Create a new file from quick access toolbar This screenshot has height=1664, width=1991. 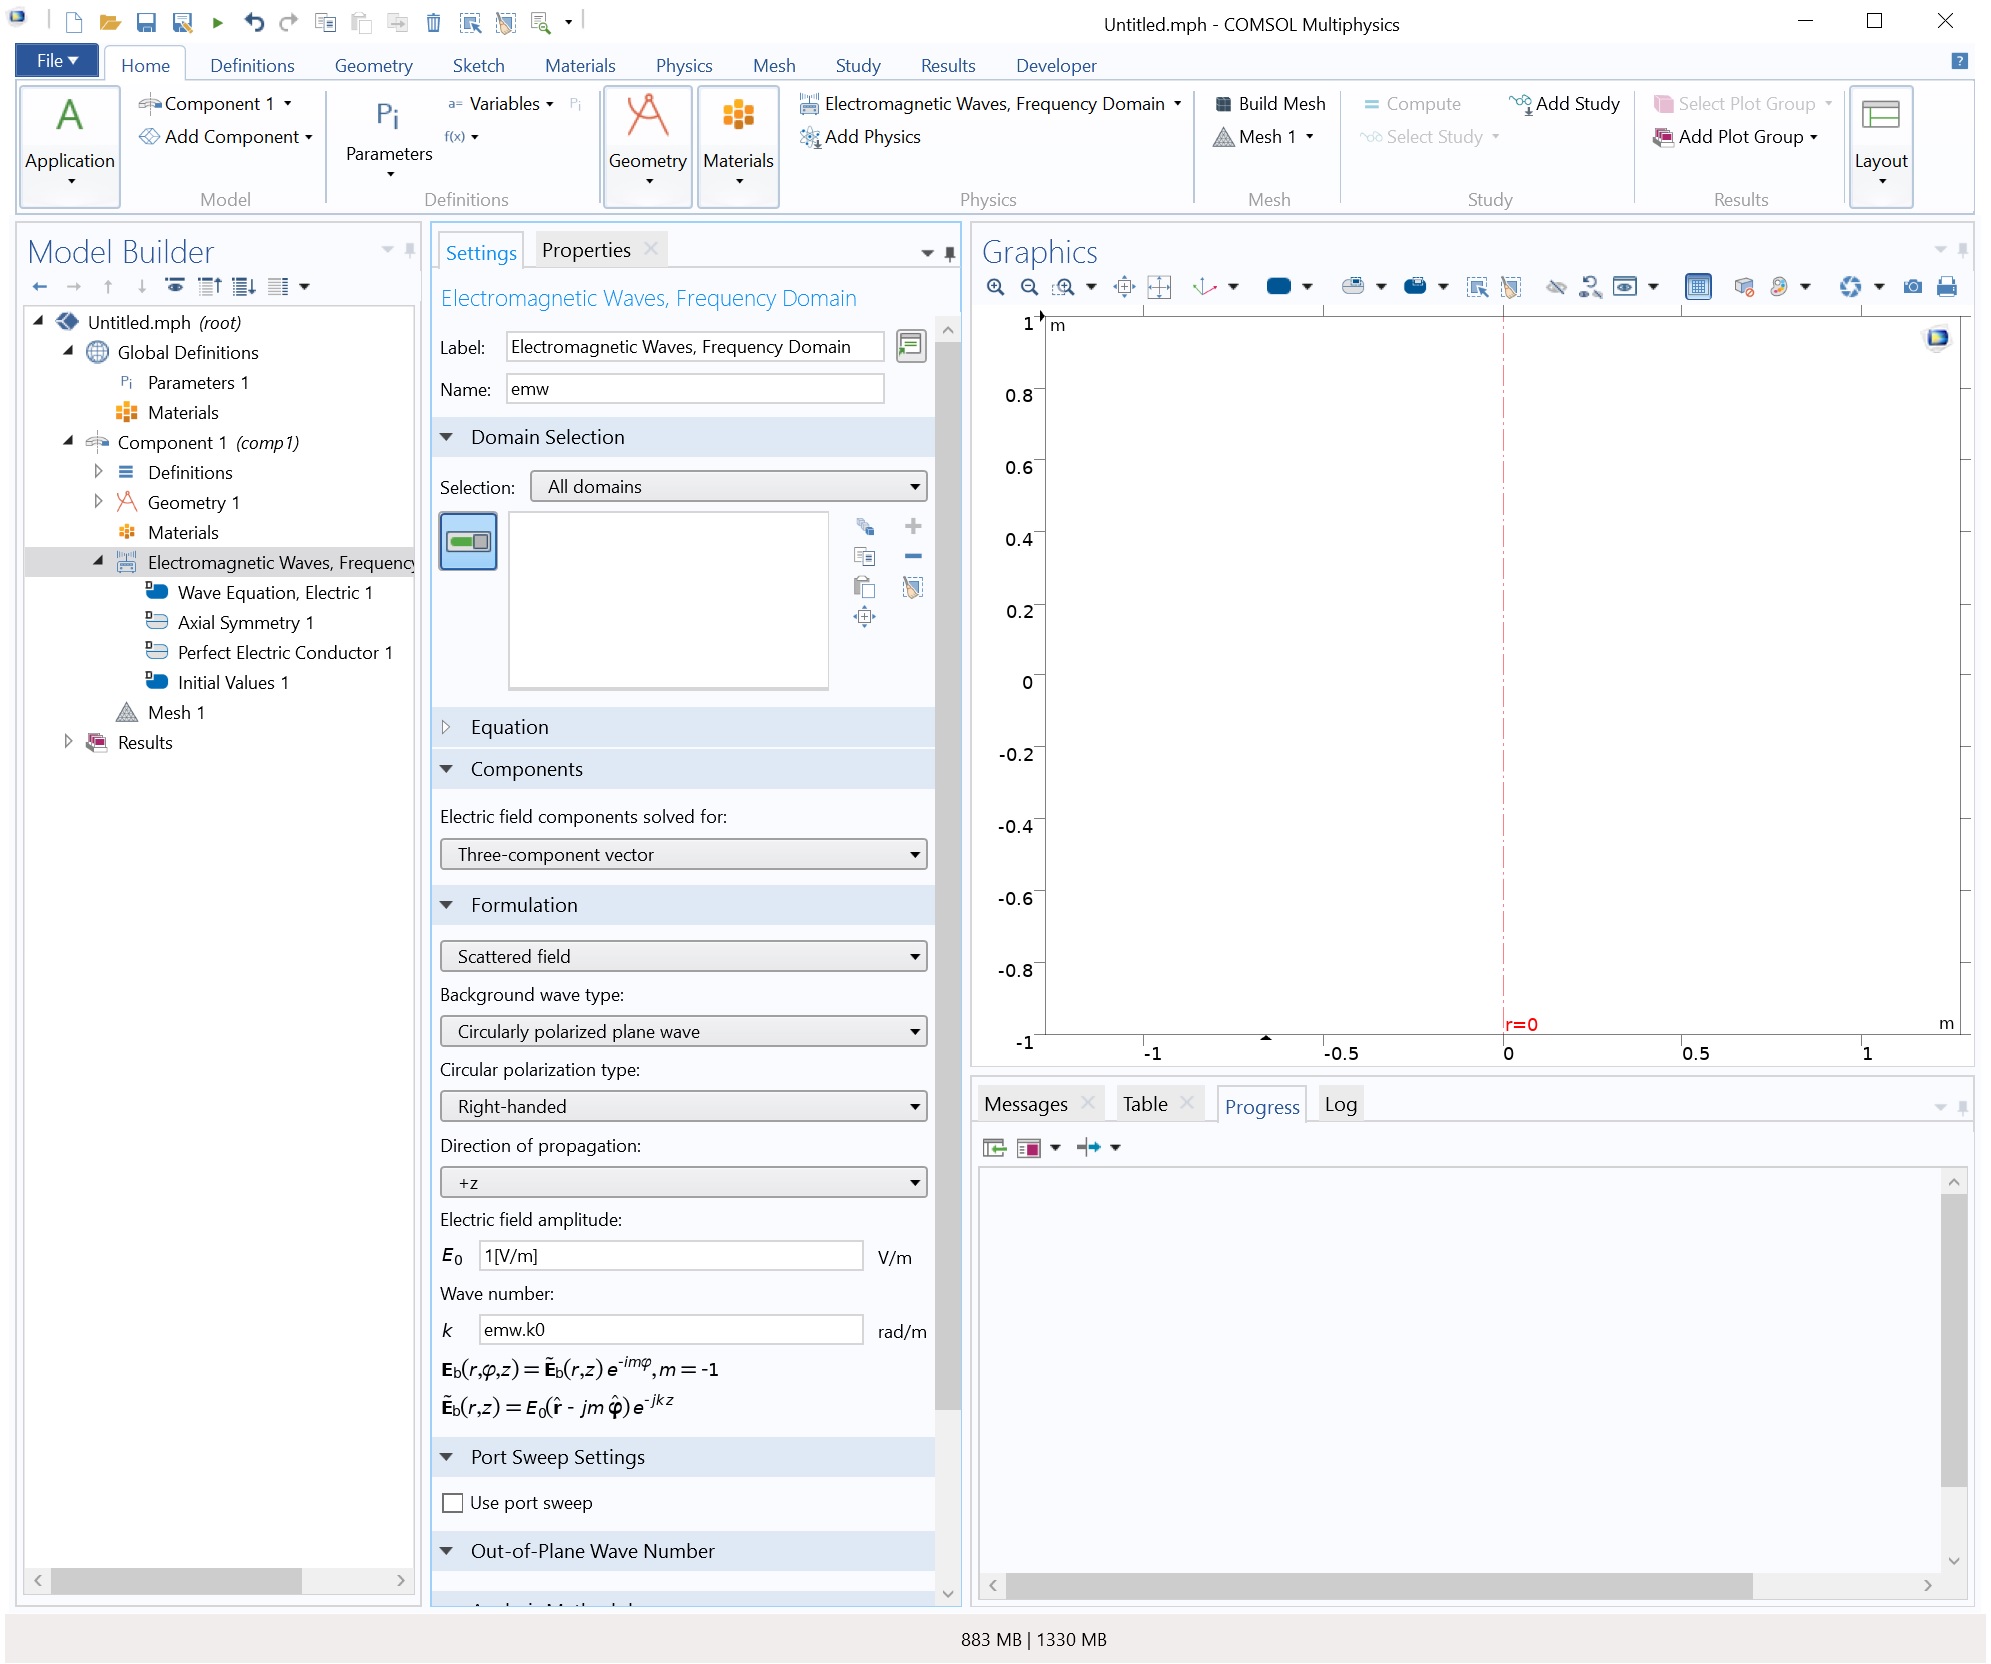click(74, 22)
